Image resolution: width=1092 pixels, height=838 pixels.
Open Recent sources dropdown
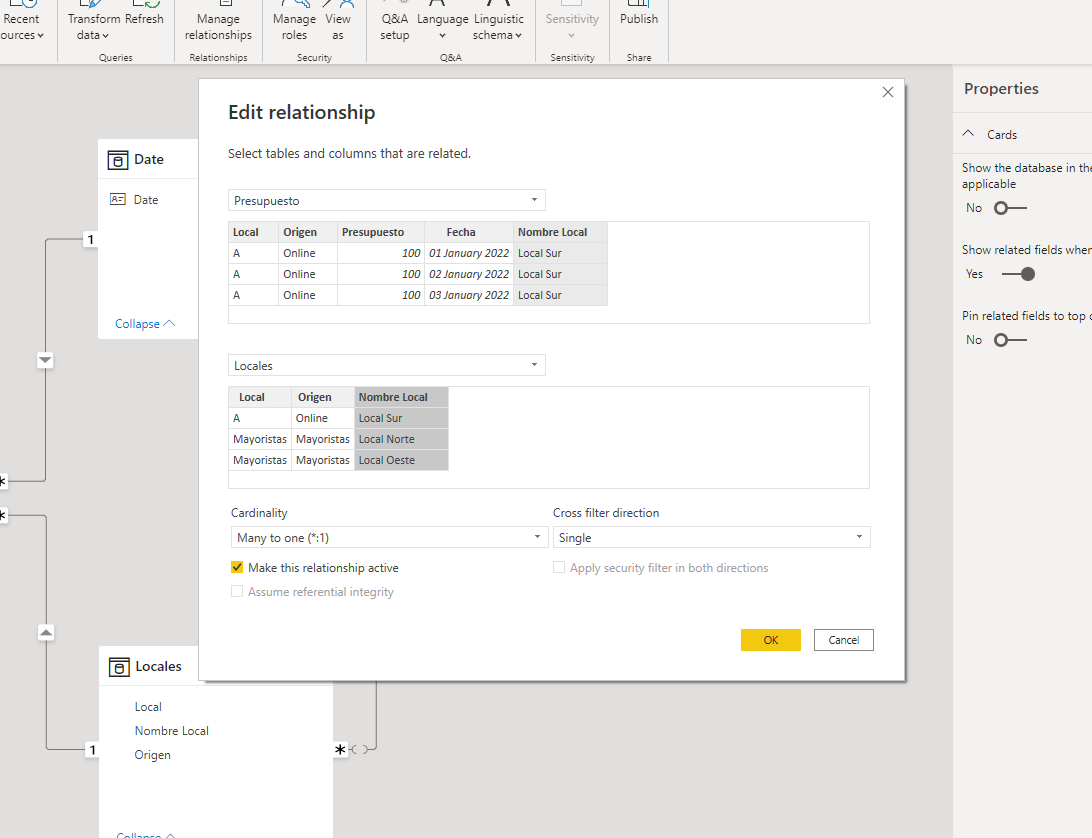[22, 26]
